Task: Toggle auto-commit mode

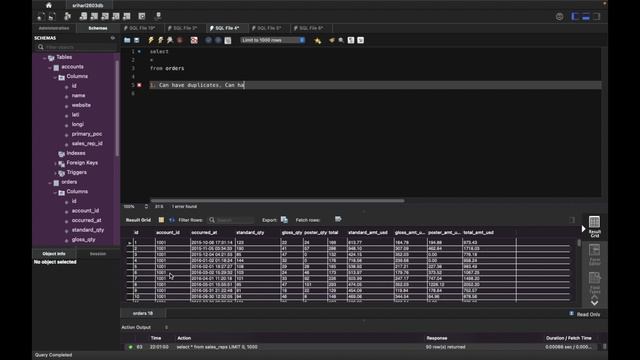Action: click(x=228, y=40)
